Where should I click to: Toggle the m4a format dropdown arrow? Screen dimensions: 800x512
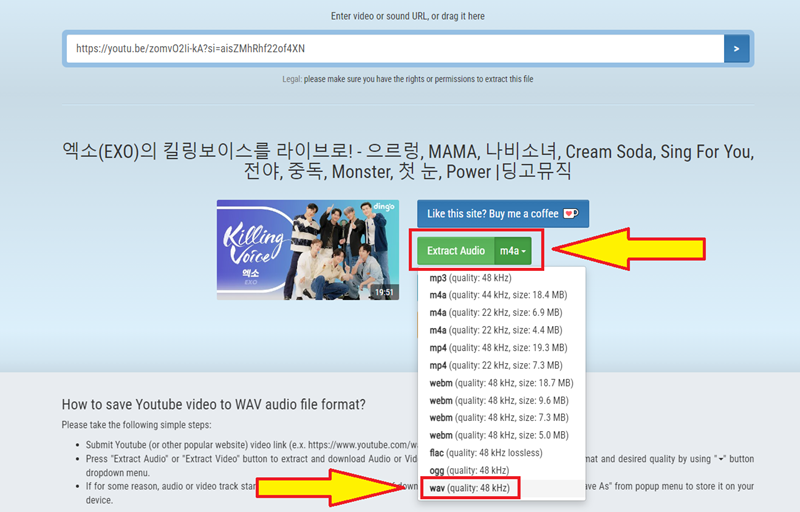514,250
